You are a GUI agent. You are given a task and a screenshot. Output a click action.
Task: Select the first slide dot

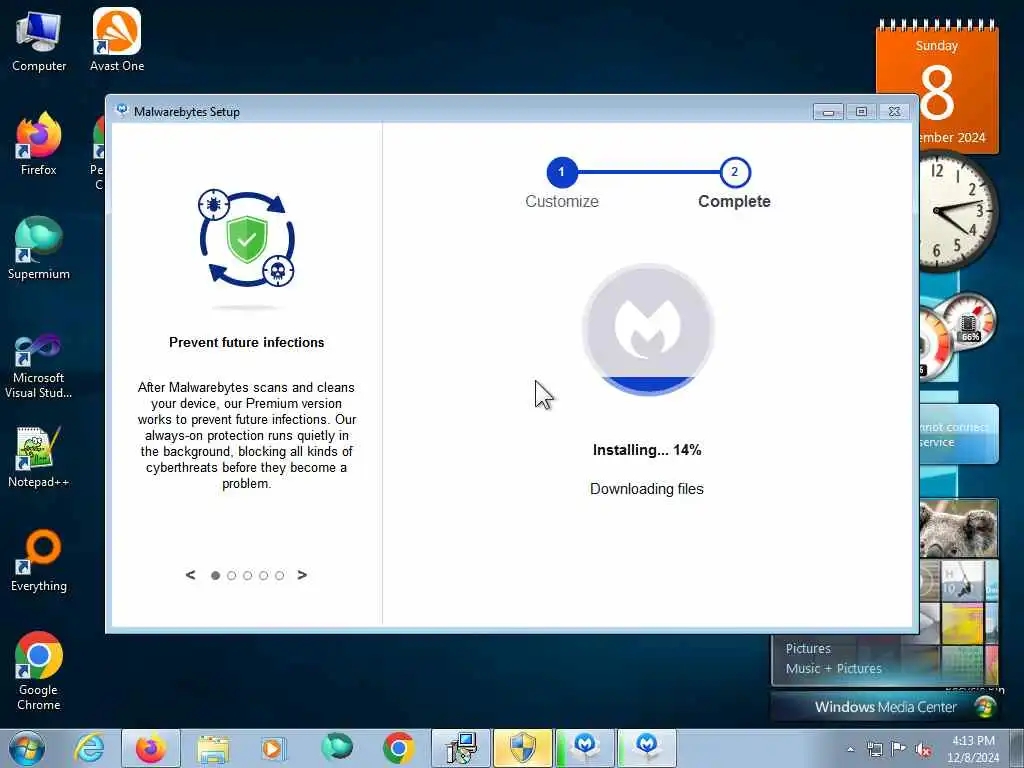click(x=216, y=575)
